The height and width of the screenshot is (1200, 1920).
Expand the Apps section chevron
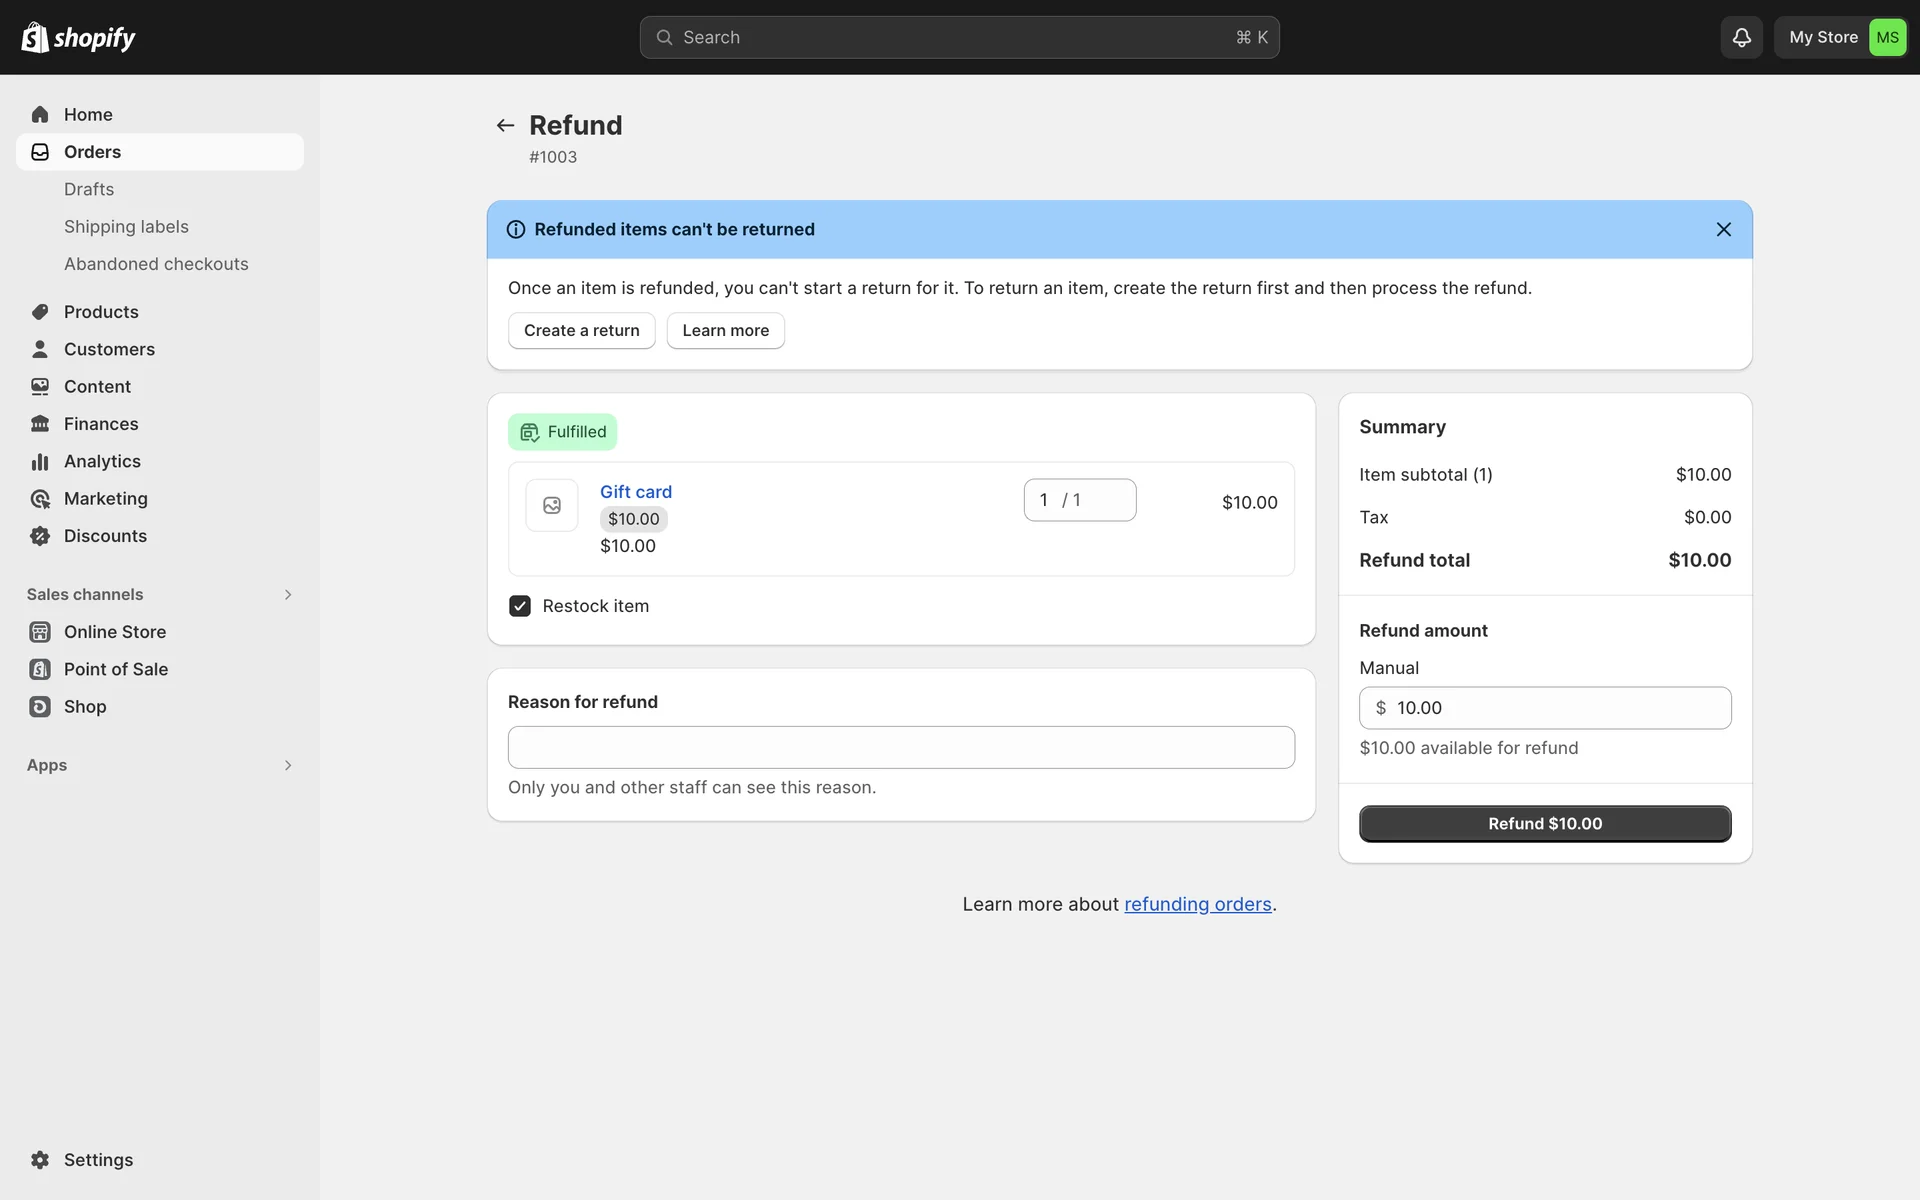[x=288, y=765]
